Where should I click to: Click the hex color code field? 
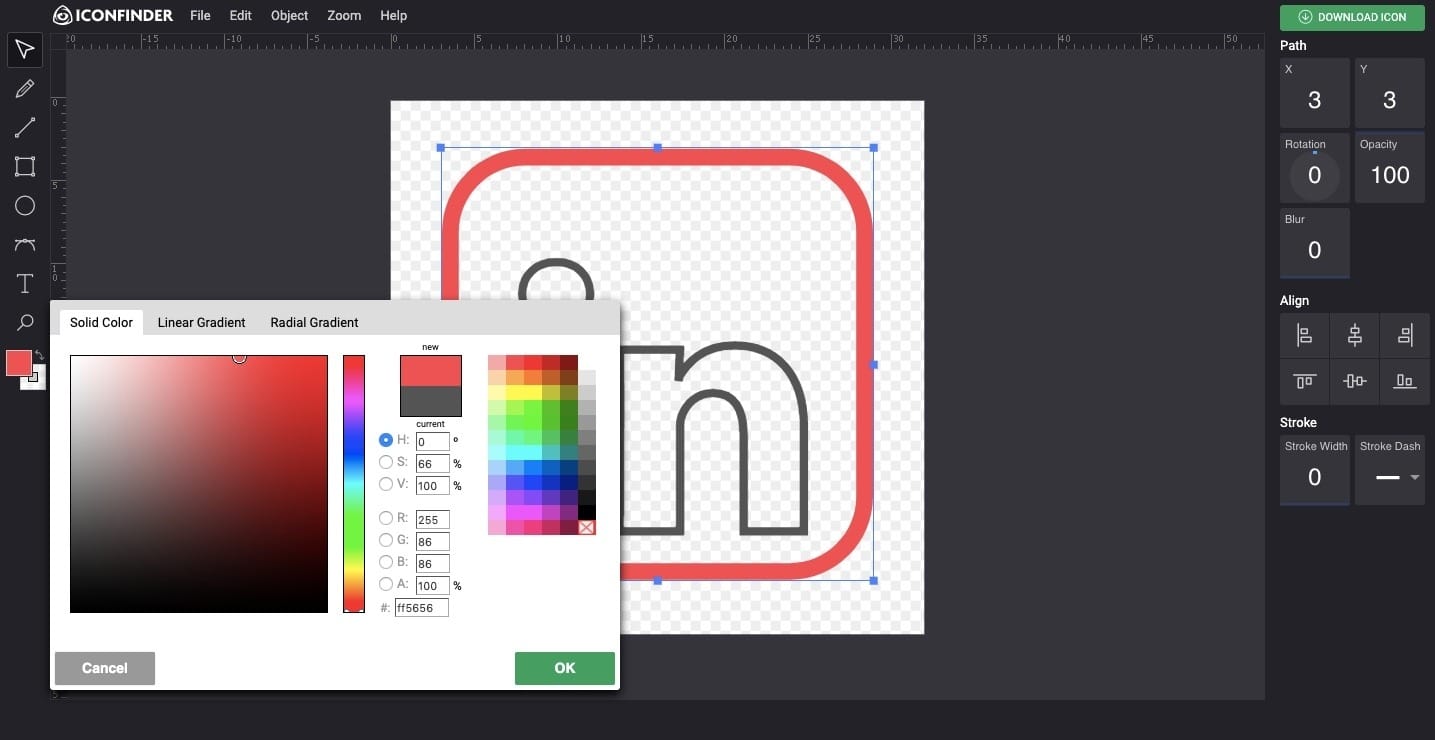[421, 607]
